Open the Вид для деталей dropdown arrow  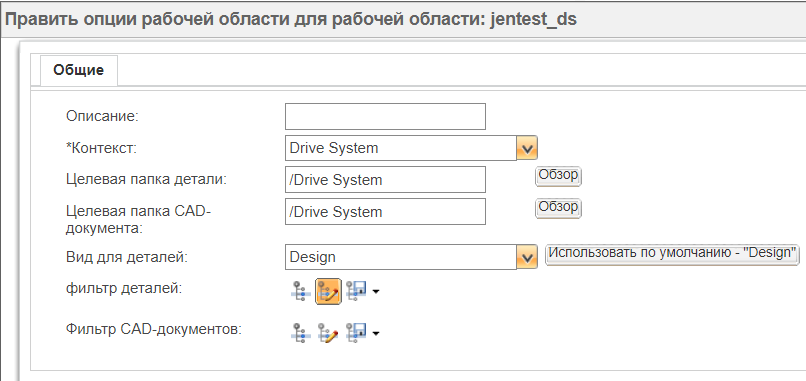[x=527, y=257]
